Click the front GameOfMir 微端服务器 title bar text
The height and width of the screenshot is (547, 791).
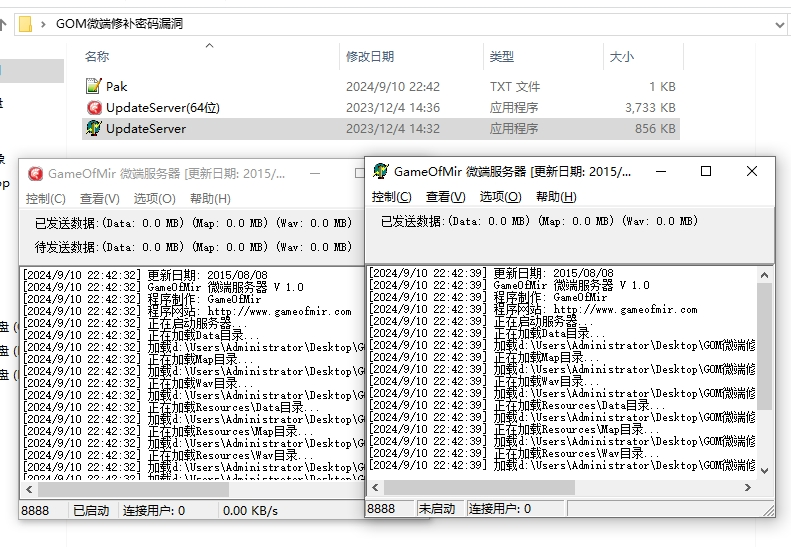[512, 172]
